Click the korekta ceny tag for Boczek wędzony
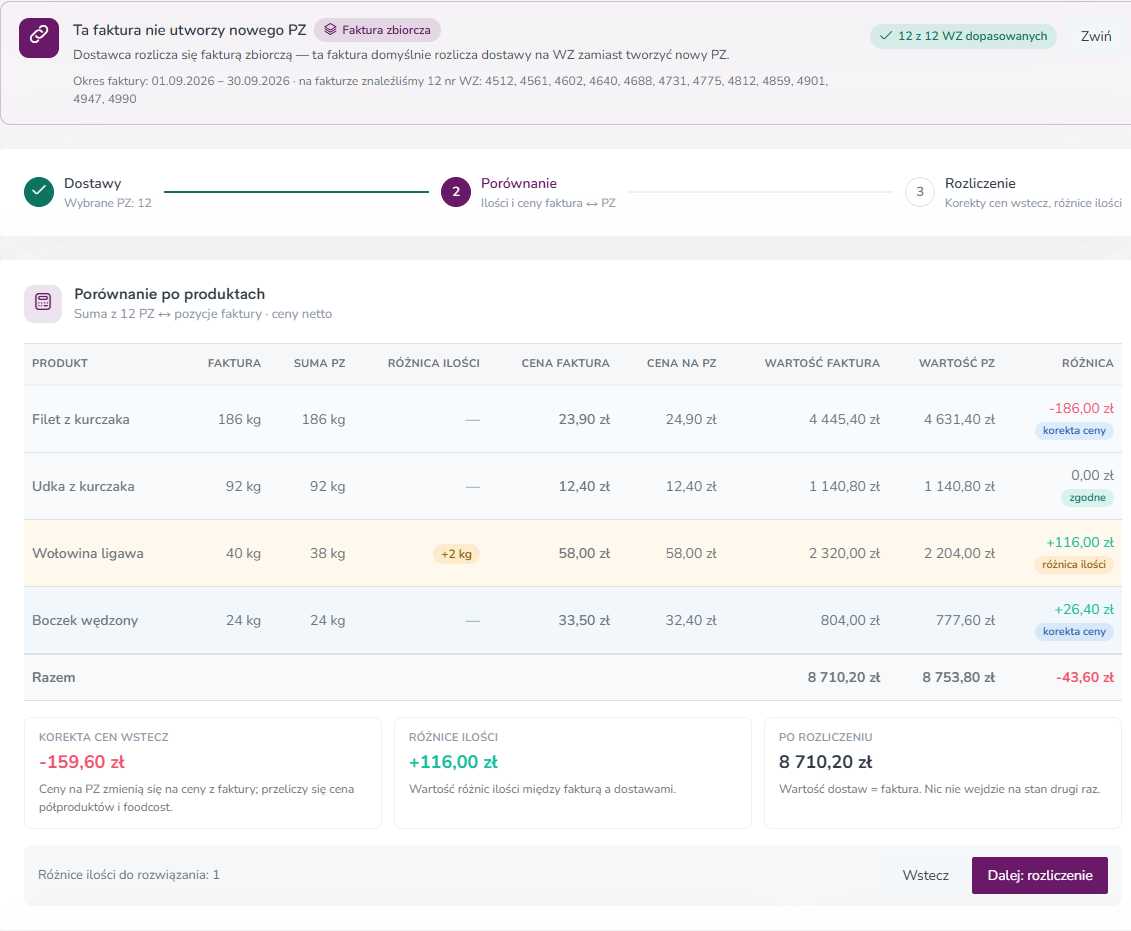The height and width of the screenshot is (931, 1131). coord(1074,632)
